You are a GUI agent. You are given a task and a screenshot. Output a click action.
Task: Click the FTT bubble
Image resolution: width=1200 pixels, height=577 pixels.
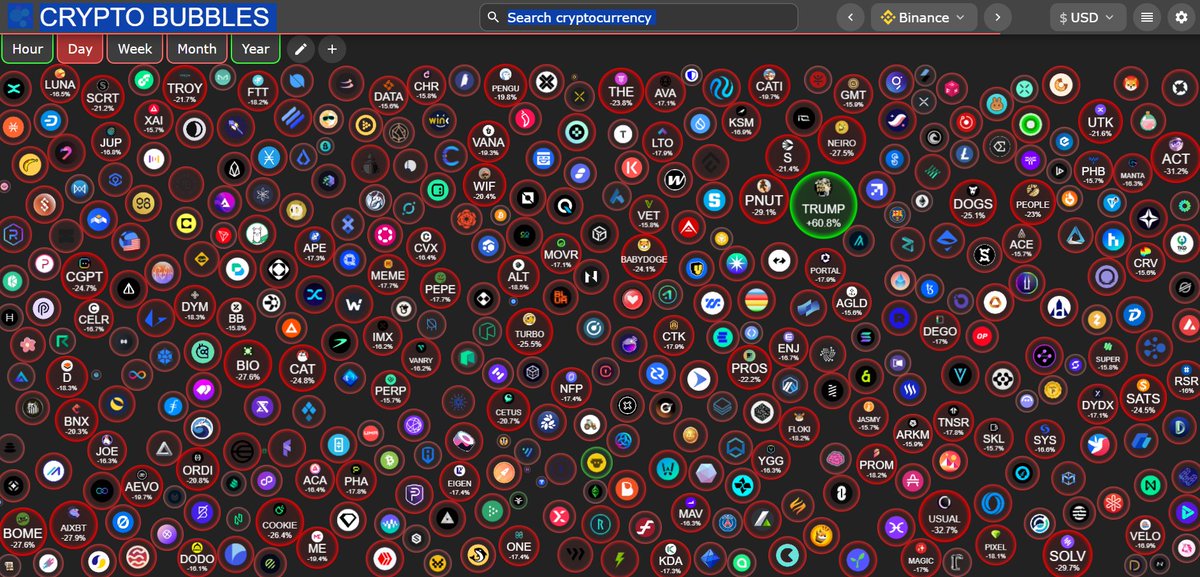(258, 91)
